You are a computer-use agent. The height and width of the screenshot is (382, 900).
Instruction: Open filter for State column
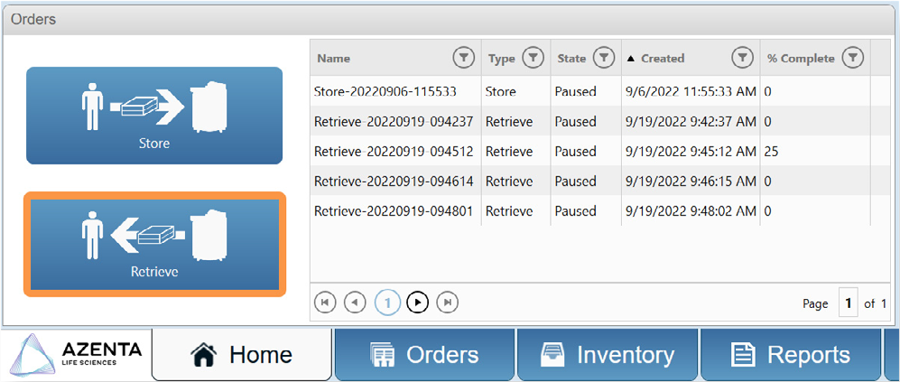coord(603,58)
